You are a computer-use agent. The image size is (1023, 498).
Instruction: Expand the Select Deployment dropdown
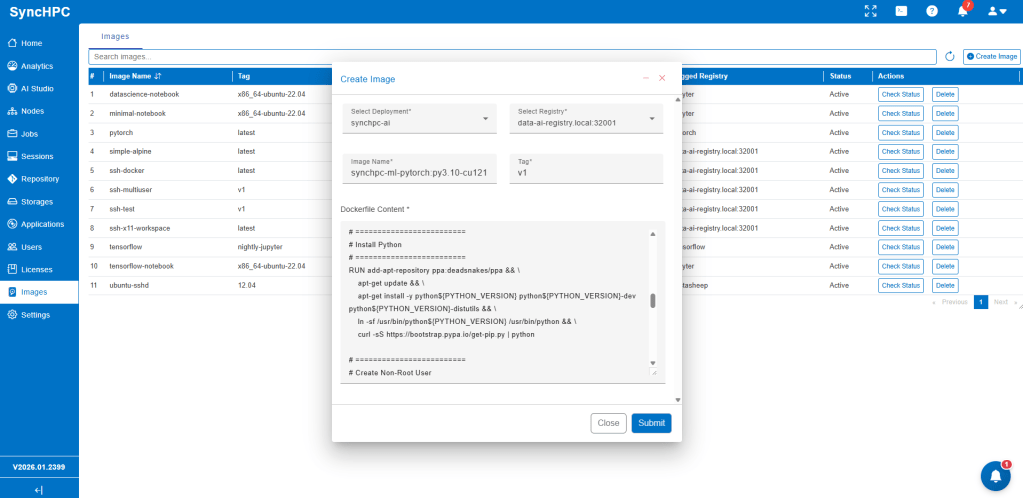tap(418, 117)
